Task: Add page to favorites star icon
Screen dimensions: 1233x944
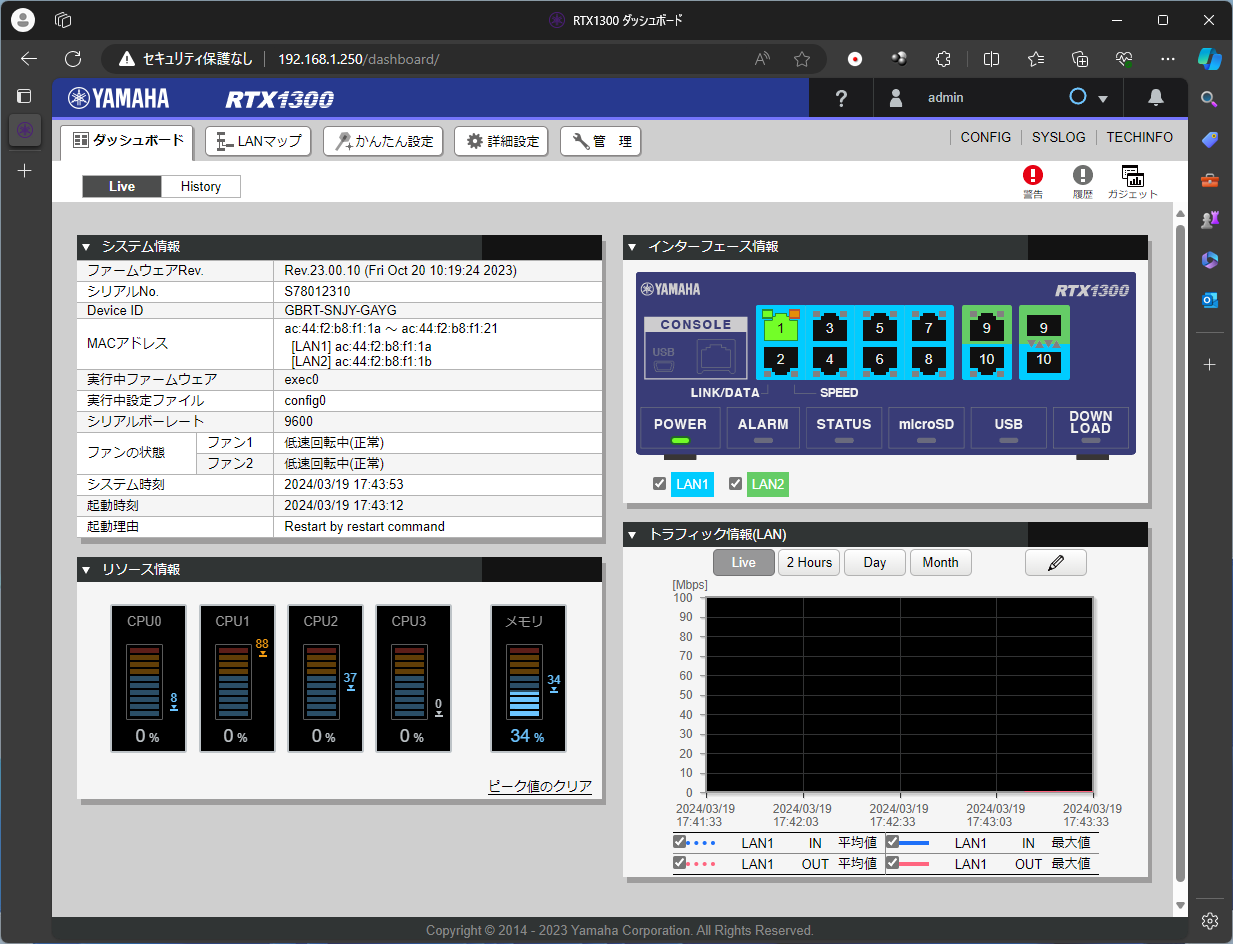Action: click(x=801, y=59)
